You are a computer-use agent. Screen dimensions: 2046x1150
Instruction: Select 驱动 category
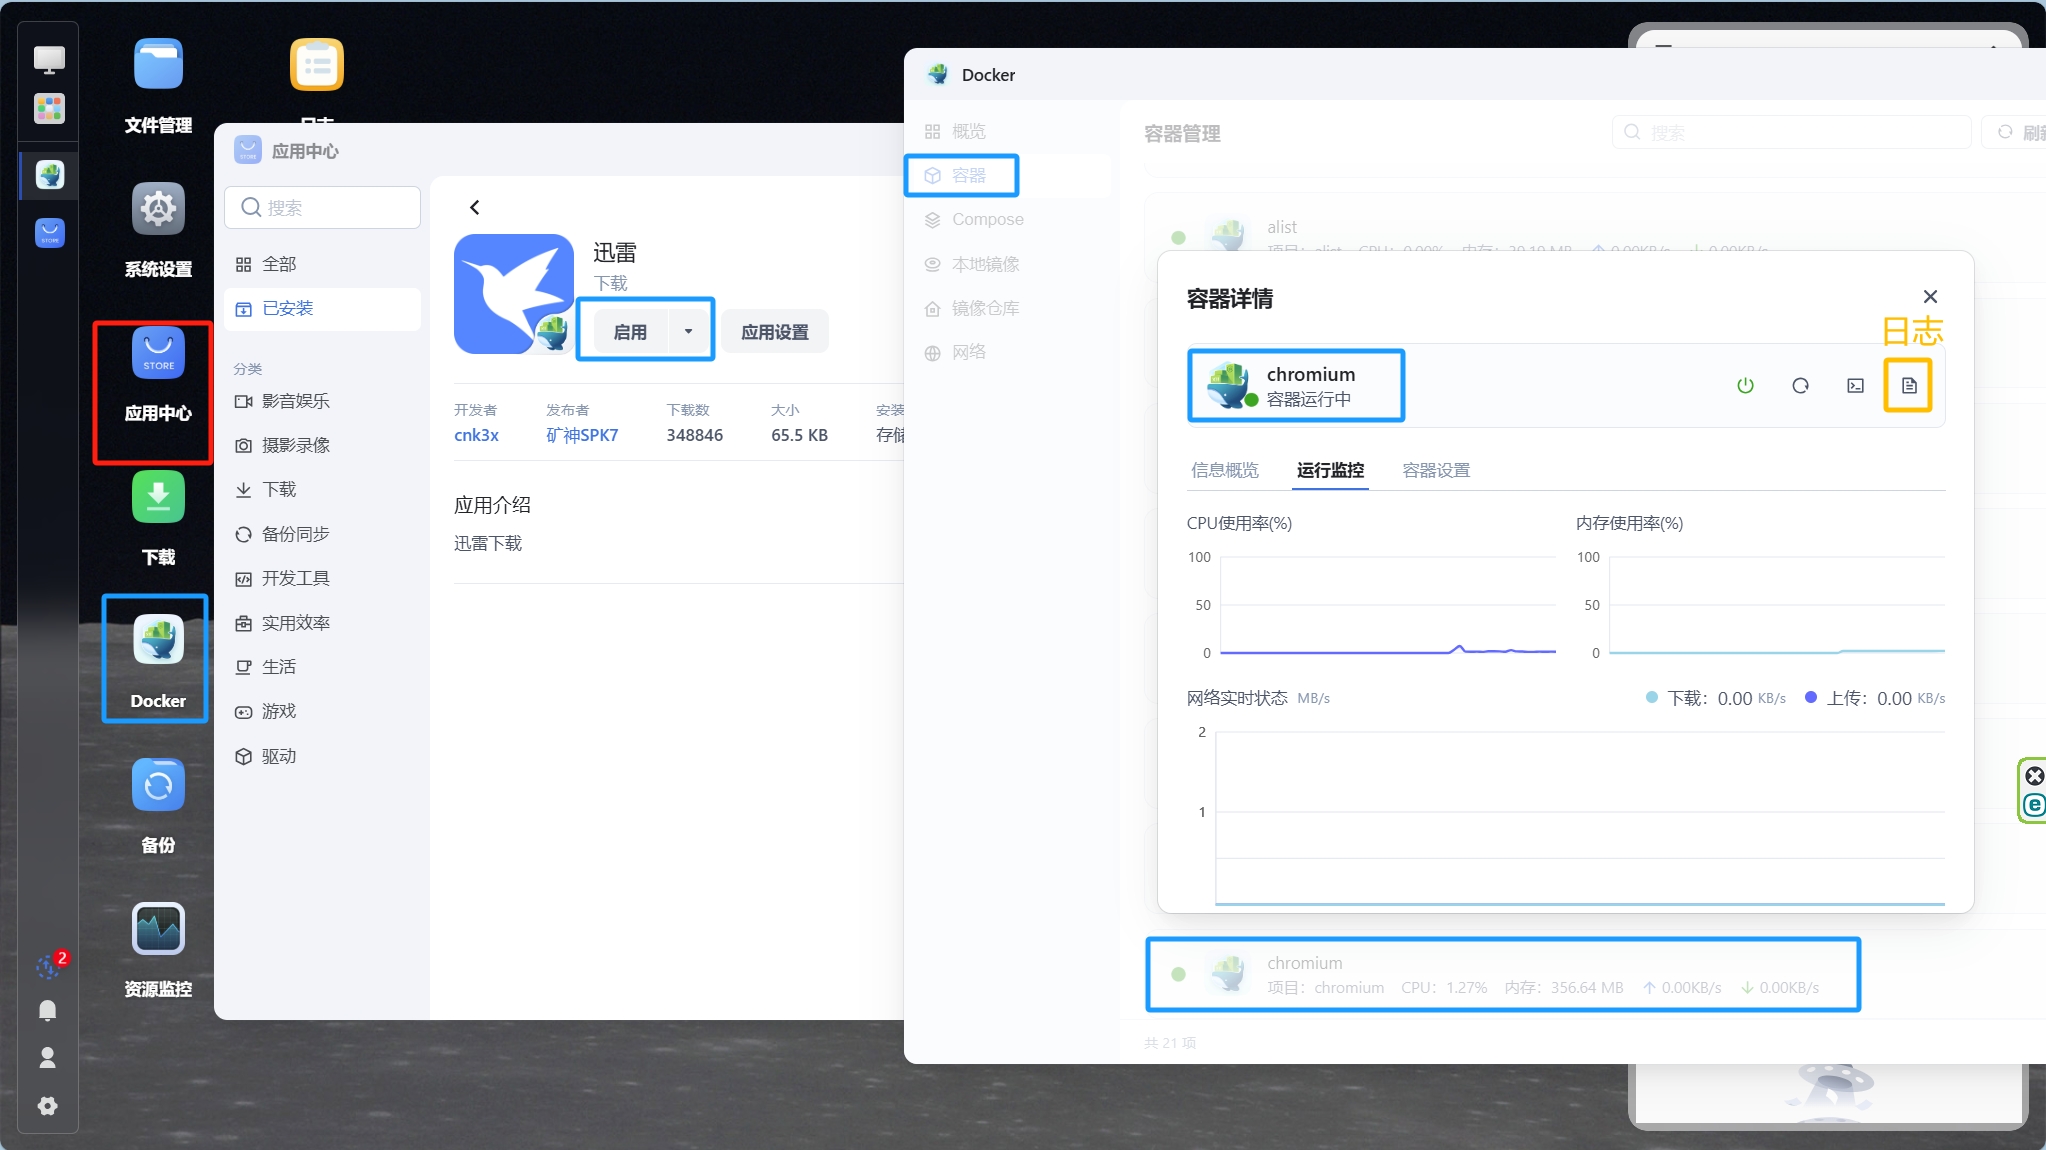pyautogui.click(x=322, y=756)
